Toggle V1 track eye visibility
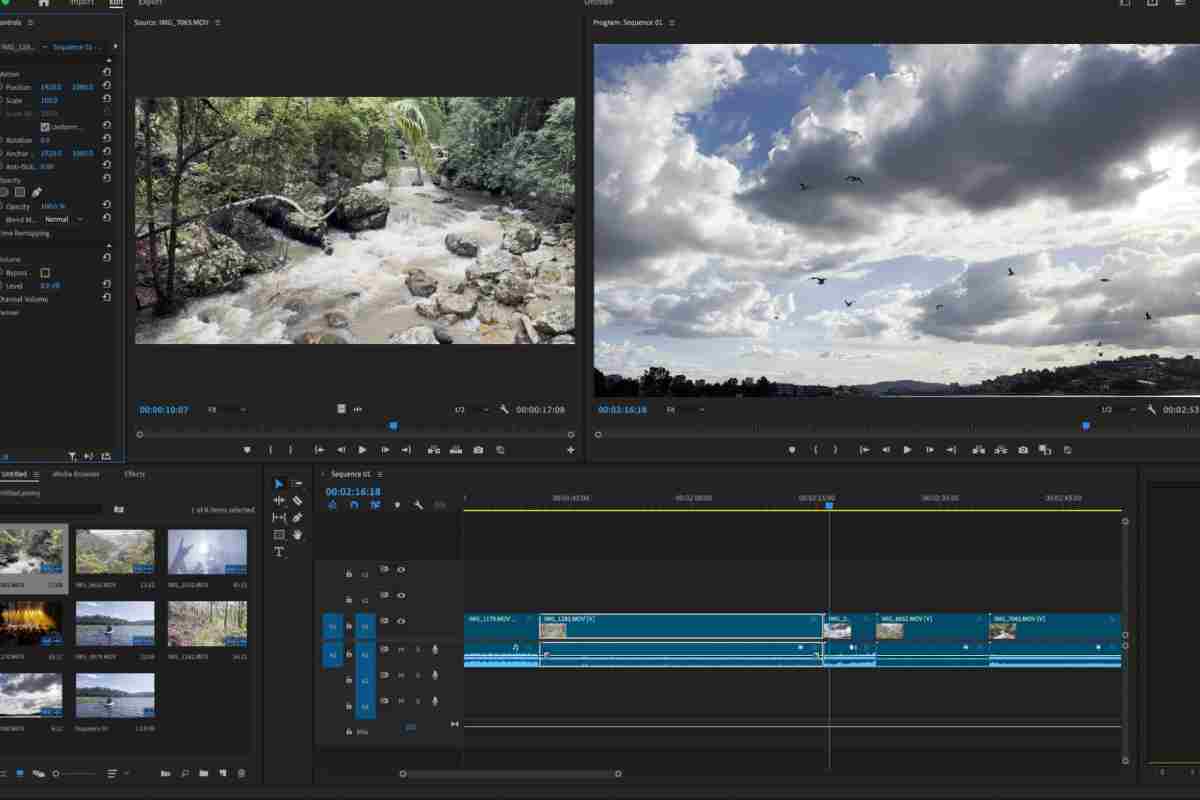Screen dimensions: 1200x800 tap(401, 621)
